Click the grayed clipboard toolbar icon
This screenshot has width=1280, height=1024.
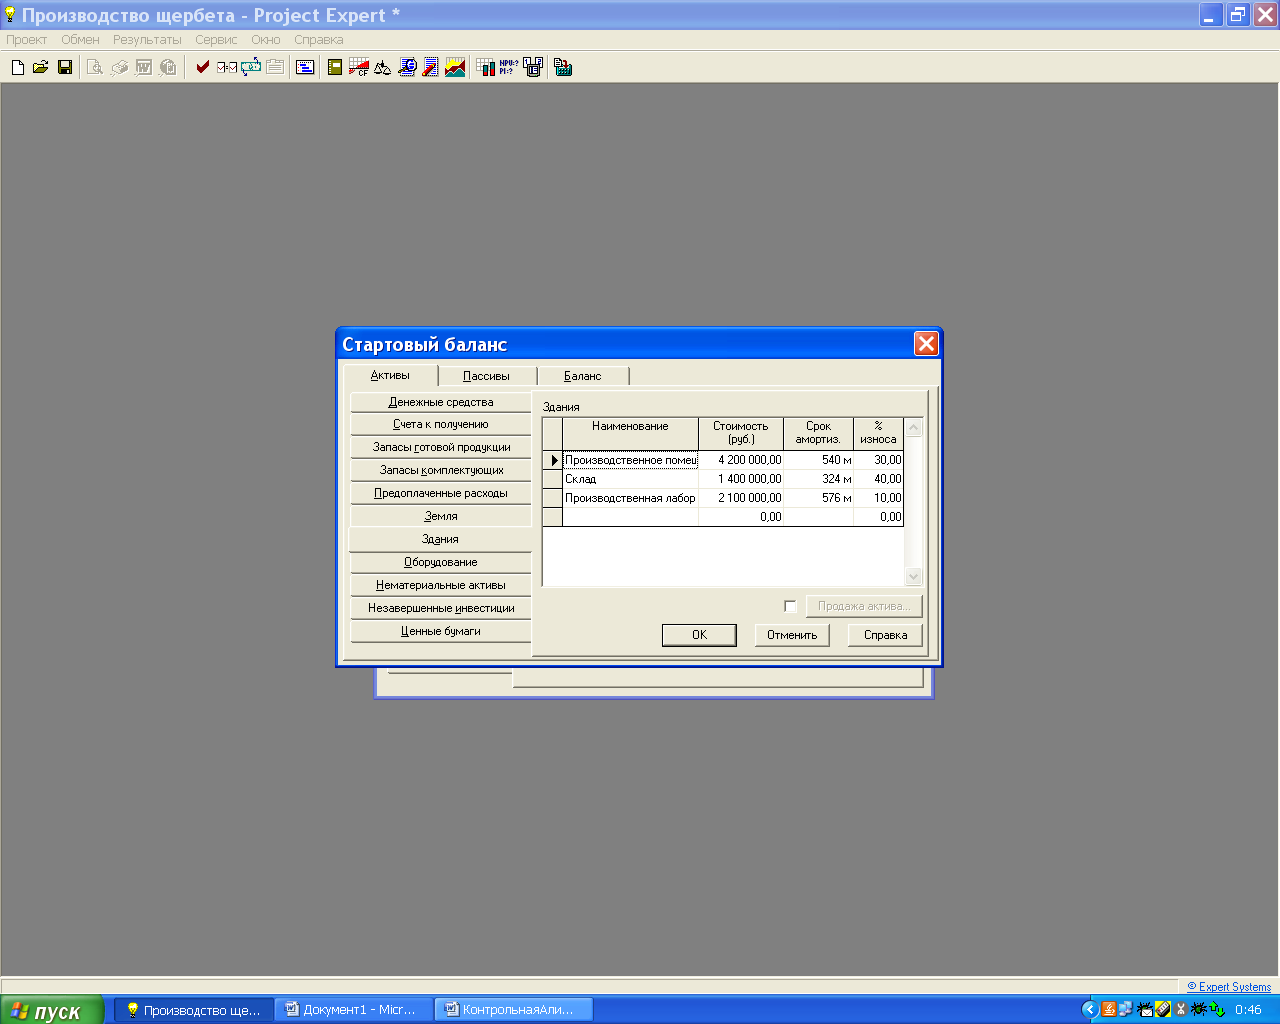275,67
